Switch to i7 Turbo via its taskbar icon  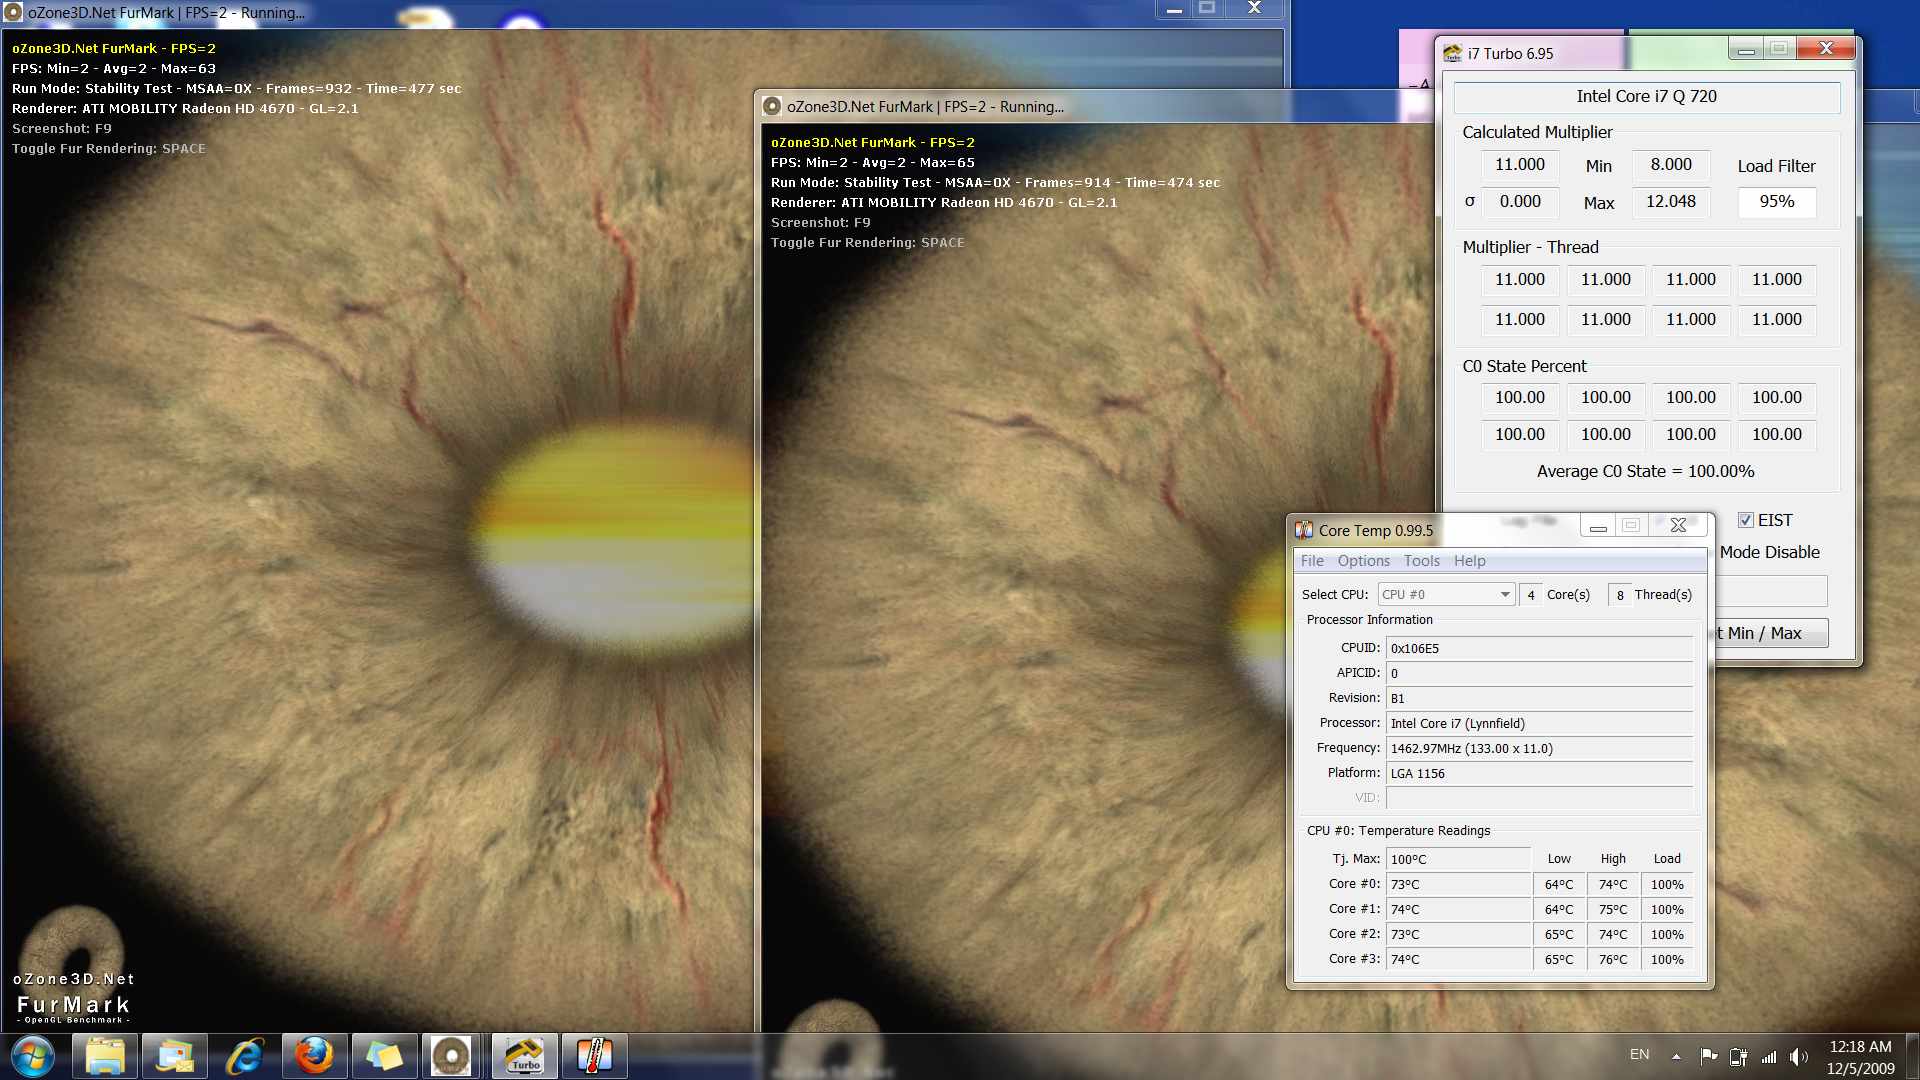click(525, 1056)
